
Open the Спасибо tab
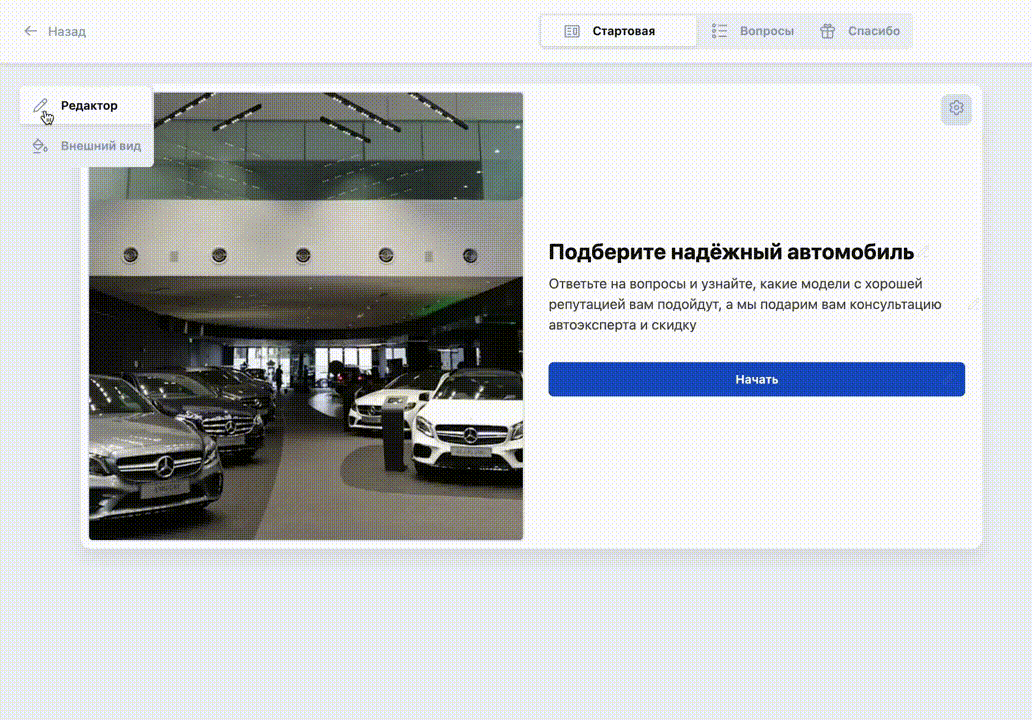[x=873, y=31]
